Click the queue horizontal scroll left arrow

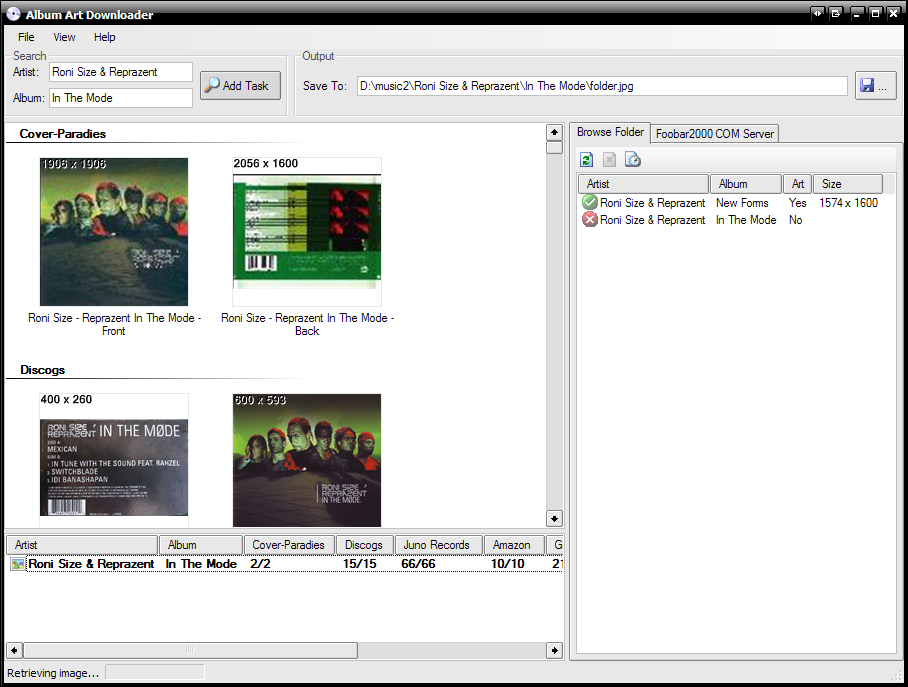(14, 650)
